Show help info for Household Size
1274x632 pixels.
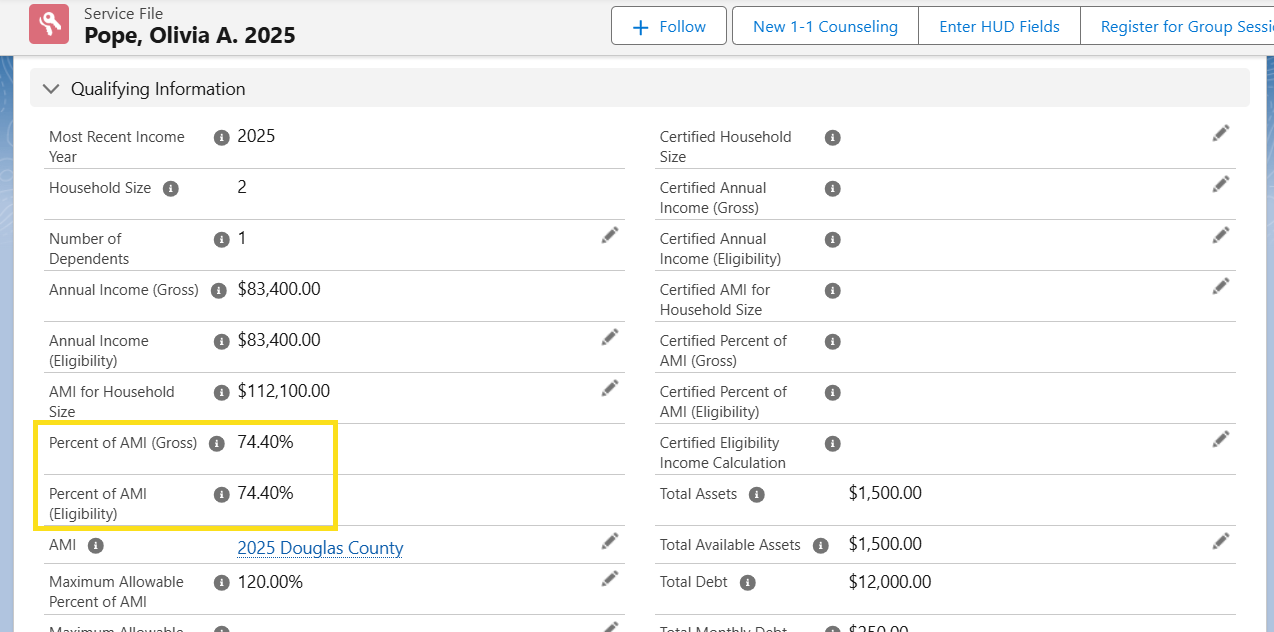pyautogui.click(x=171, y=189)
